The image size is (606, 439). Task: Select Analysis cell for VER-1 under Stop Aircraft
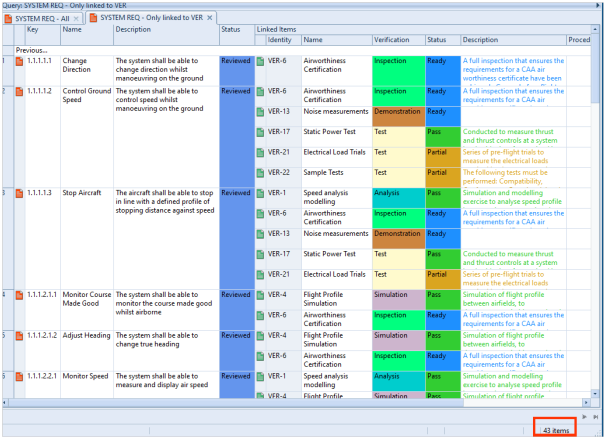tap(398, 198)
